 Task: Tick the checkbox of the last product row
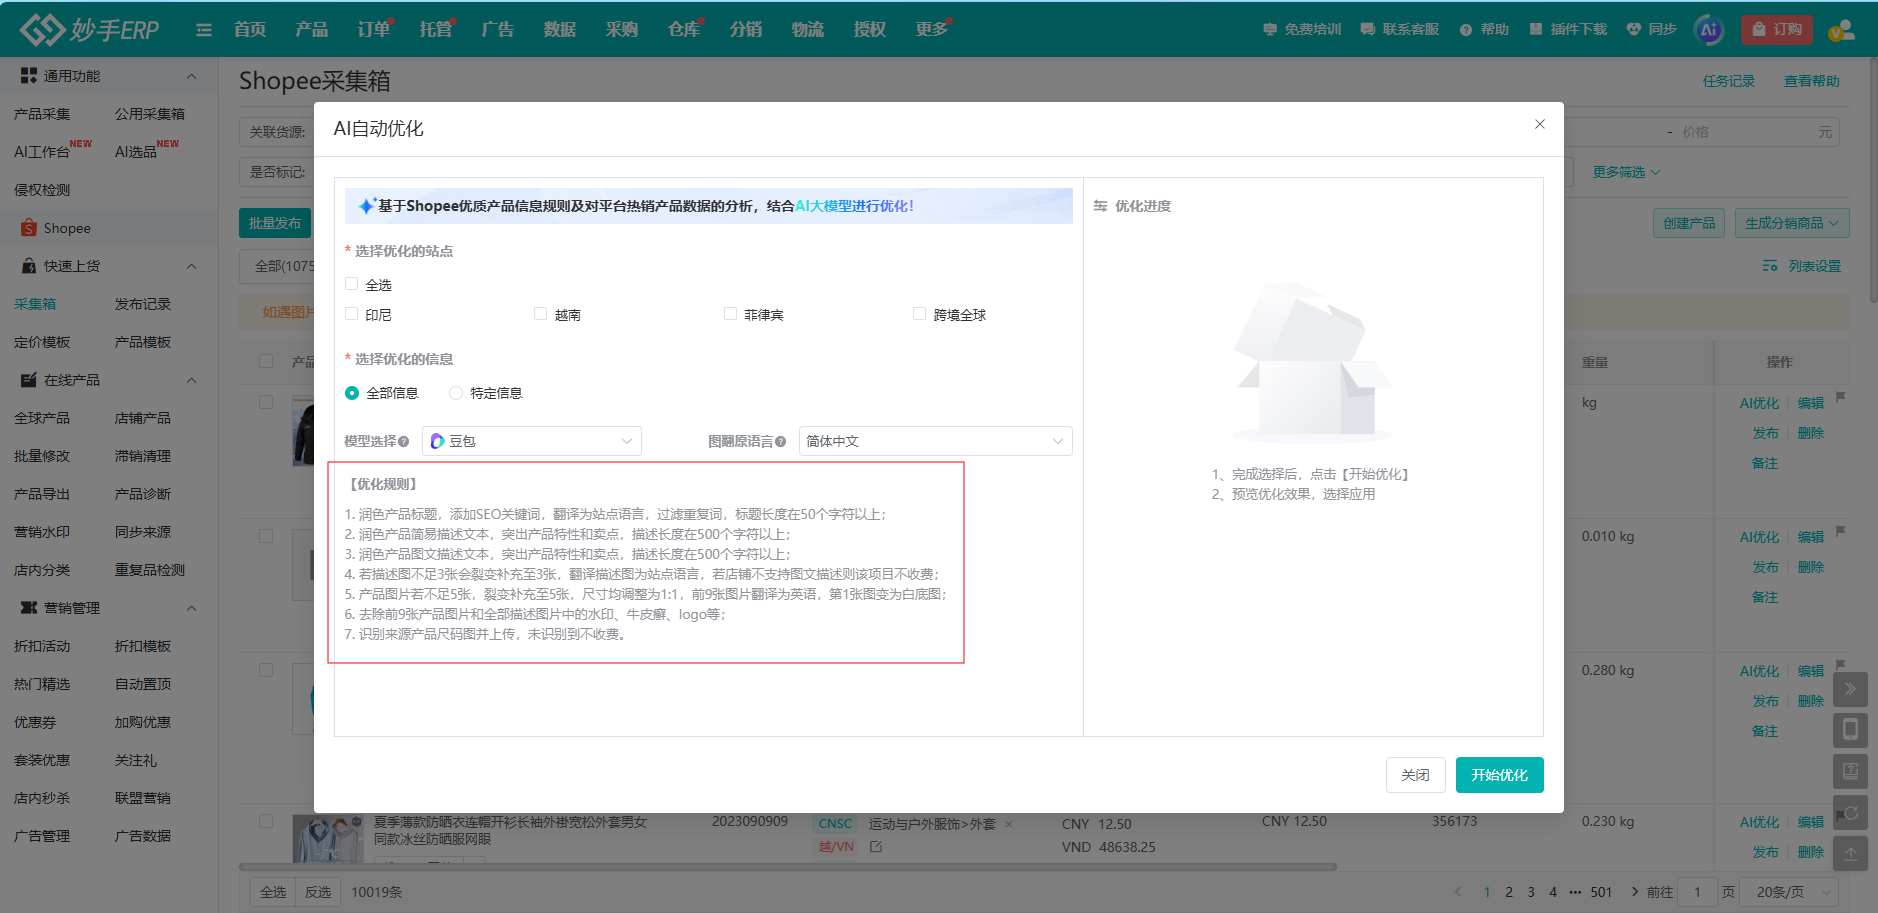pos(266,821)
